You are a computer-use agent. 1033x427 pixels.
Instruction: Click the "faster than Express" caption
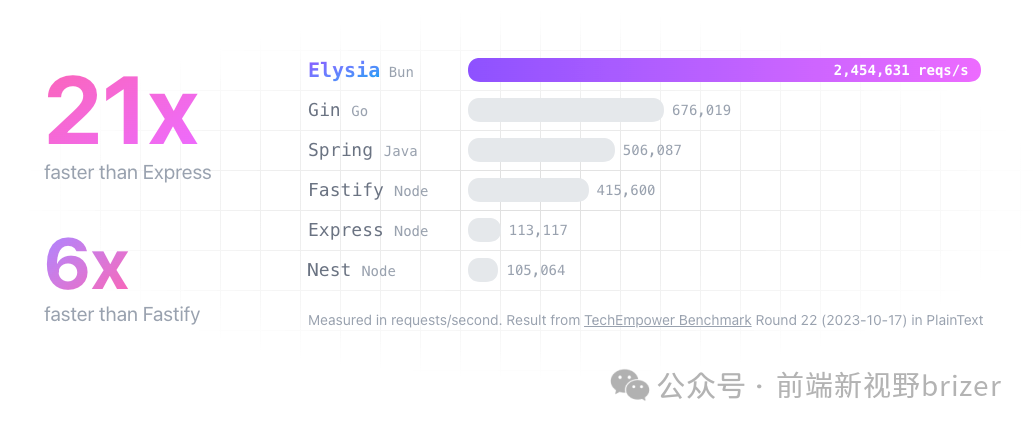tap(128, 173)
